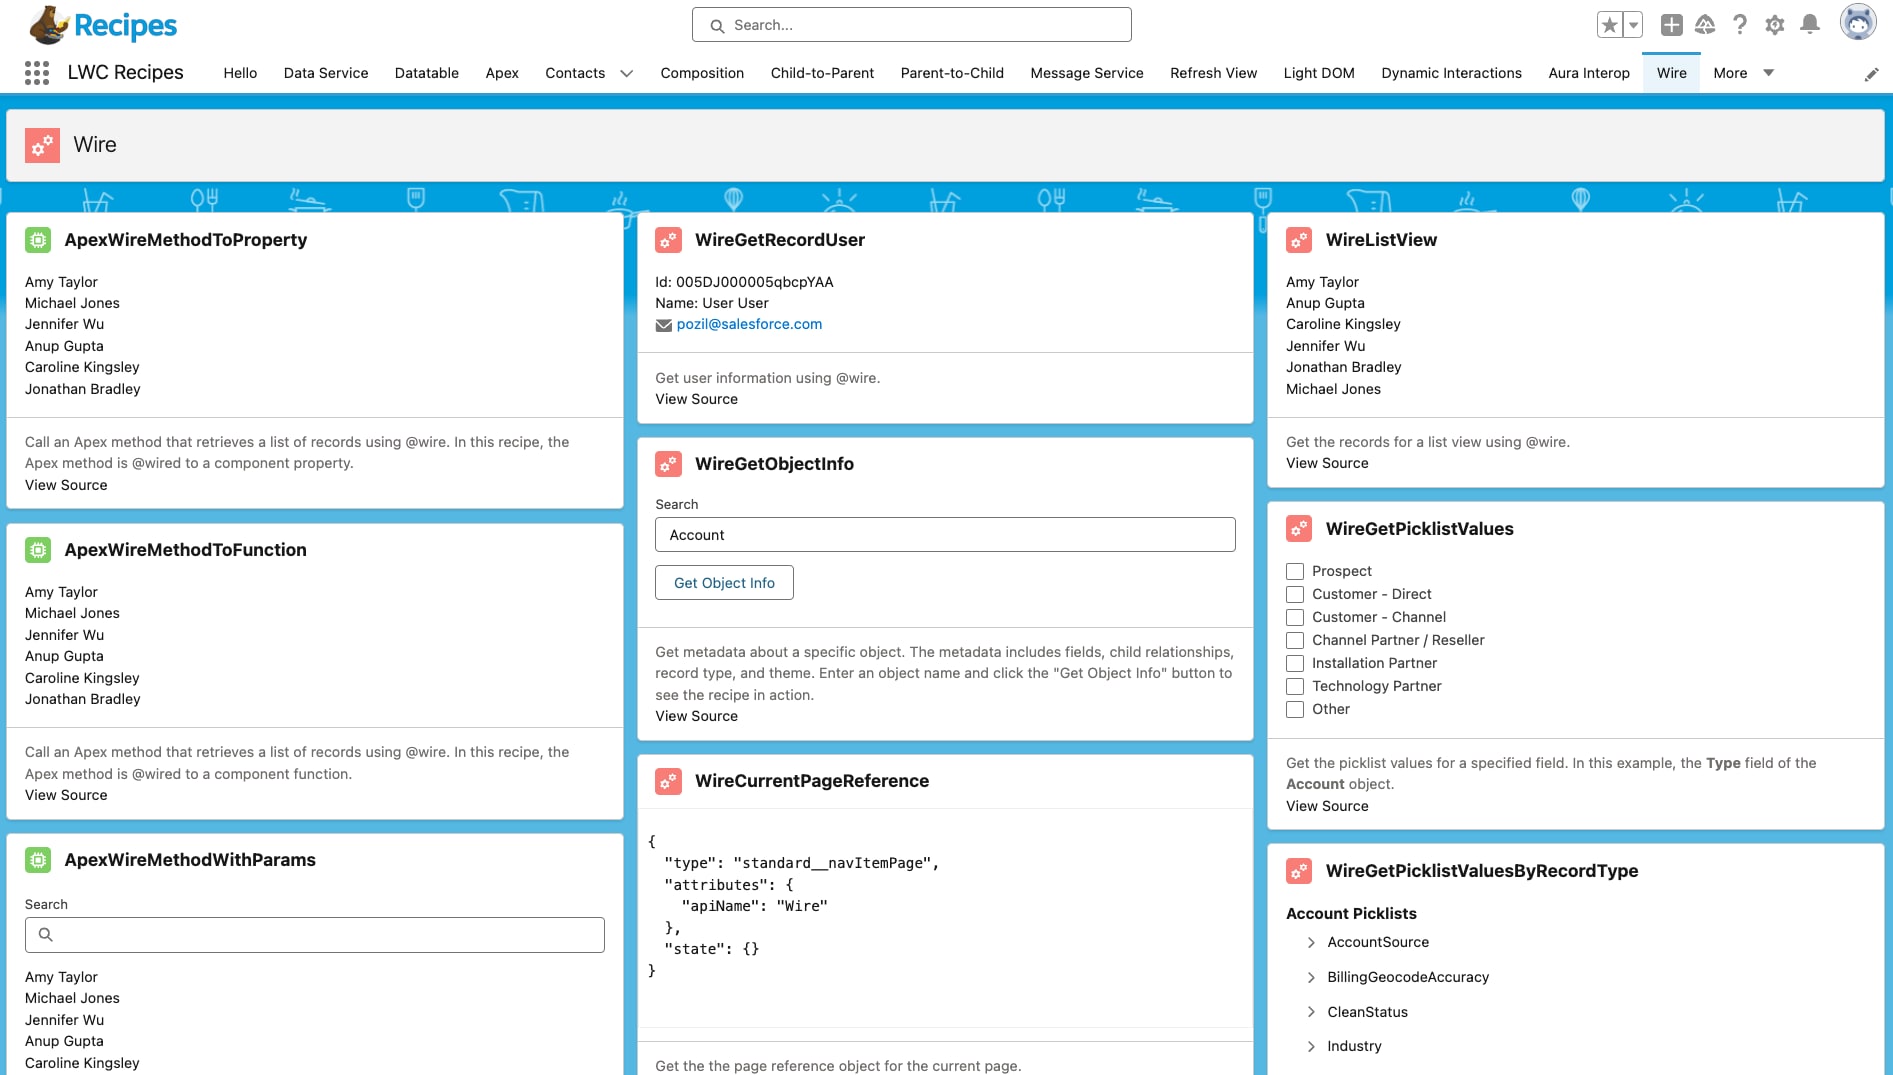Open the Contacts tab dropdown arrow
Image resolution: width=1893 pixels, height=1075 pixels.
coord(627,73)
